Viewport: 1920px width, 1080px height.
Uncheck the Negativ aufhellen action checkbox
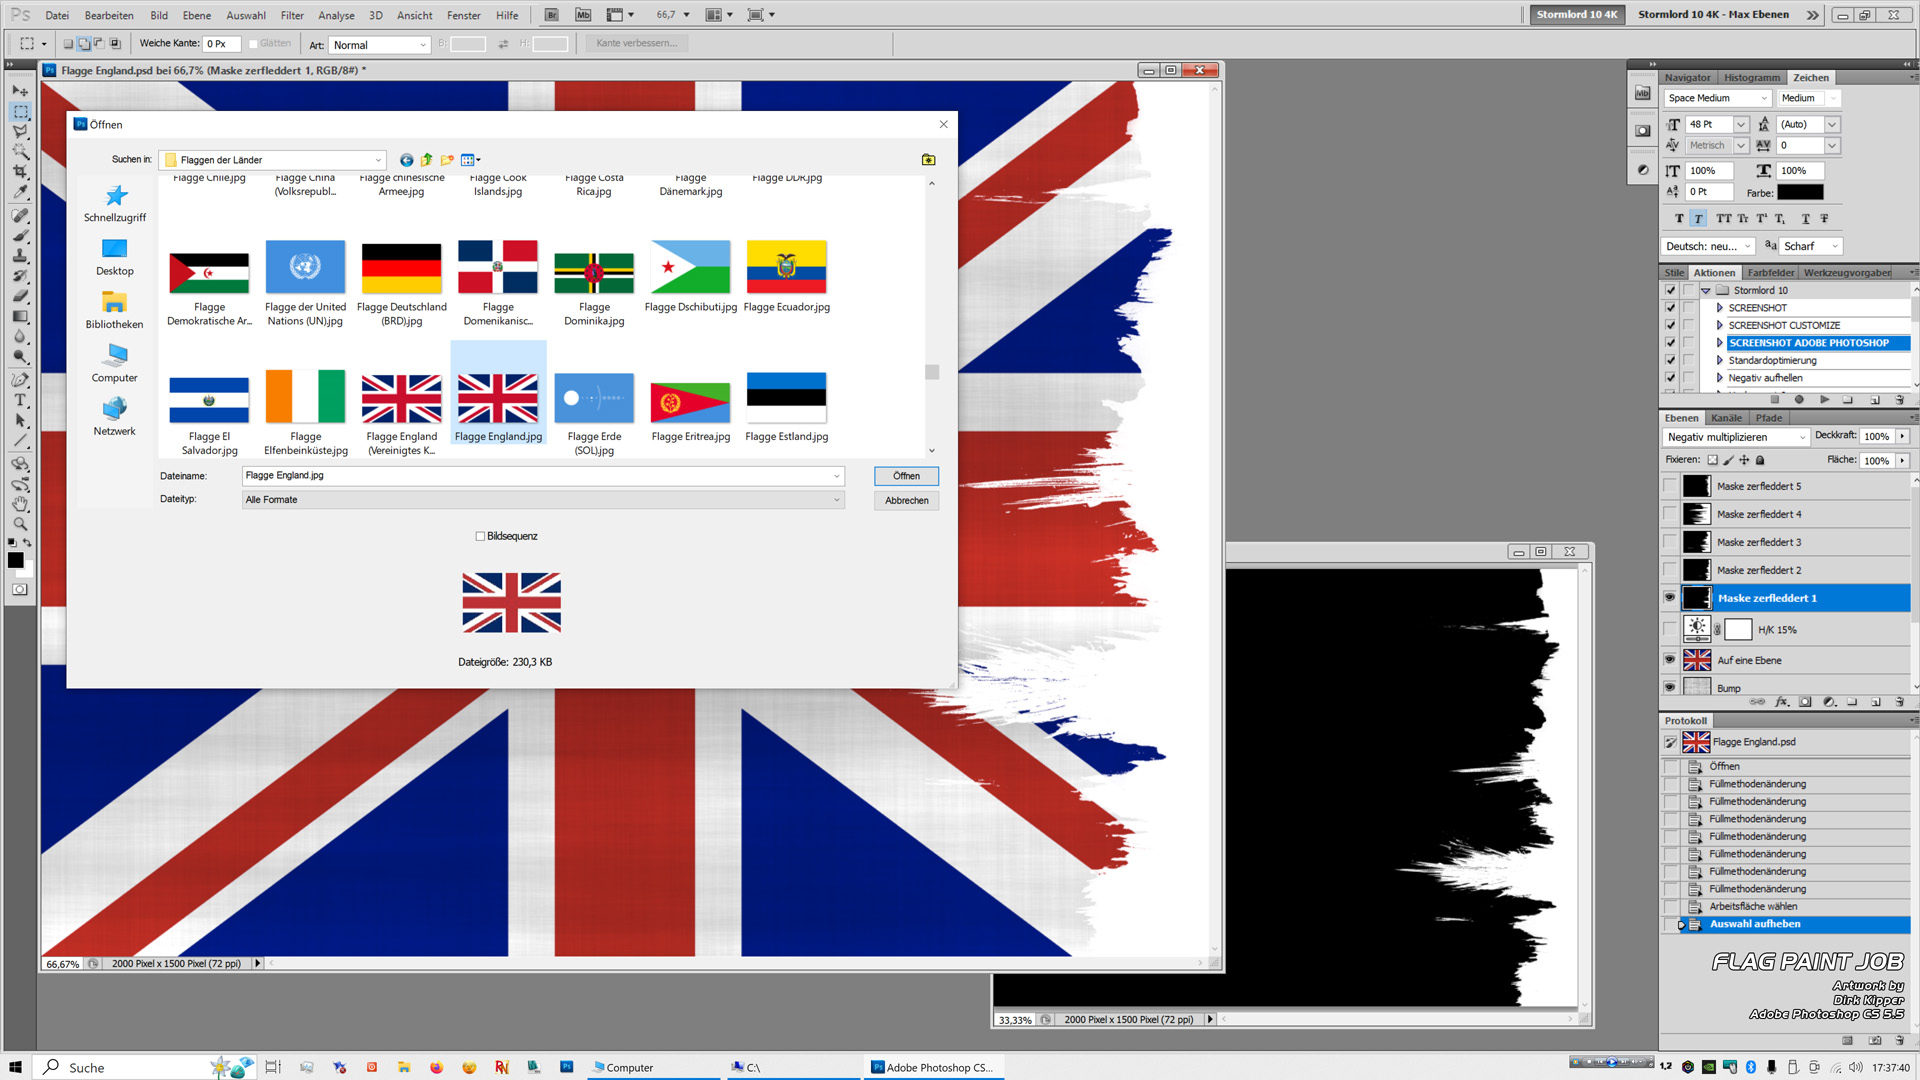(x=1670, y=378)
